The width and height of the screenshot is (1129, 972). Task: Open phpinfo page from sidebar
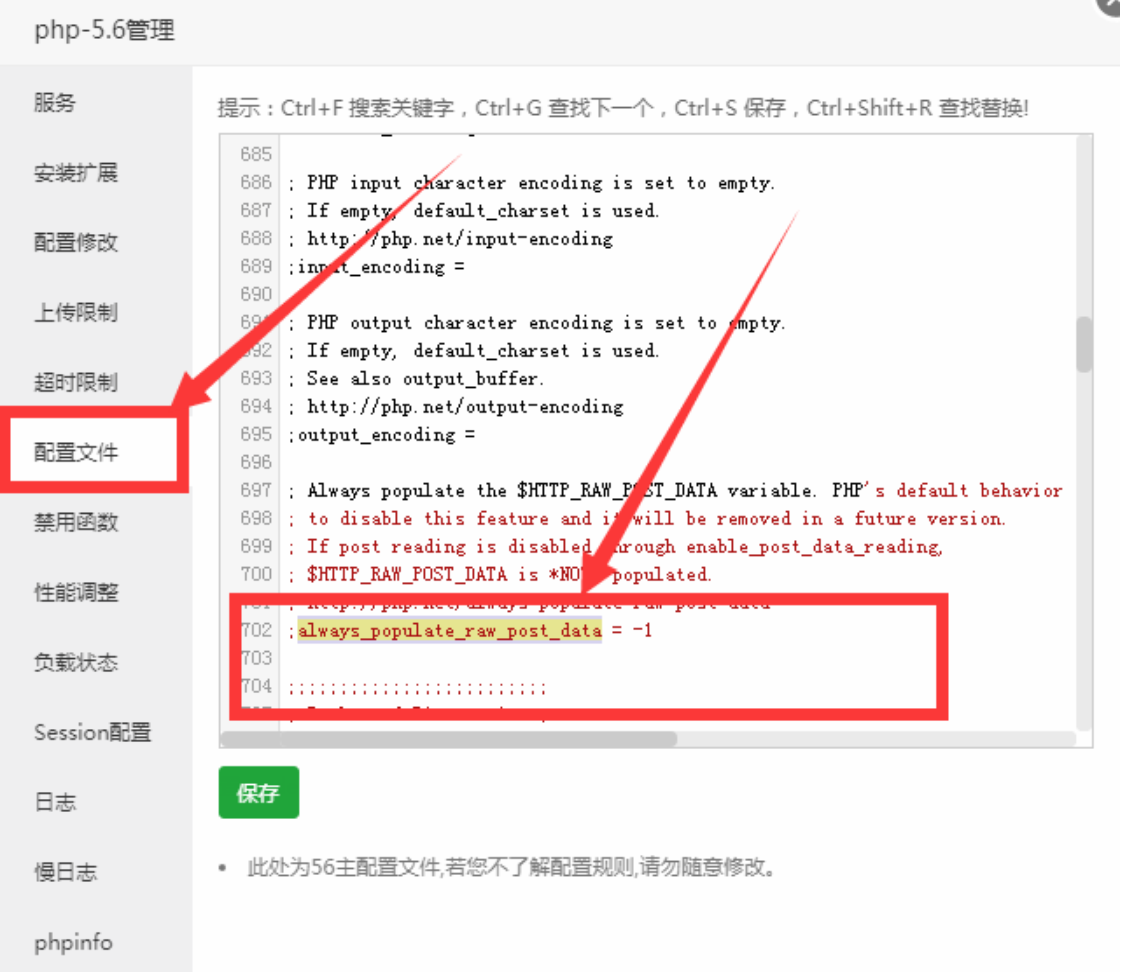tap(73, 942)
